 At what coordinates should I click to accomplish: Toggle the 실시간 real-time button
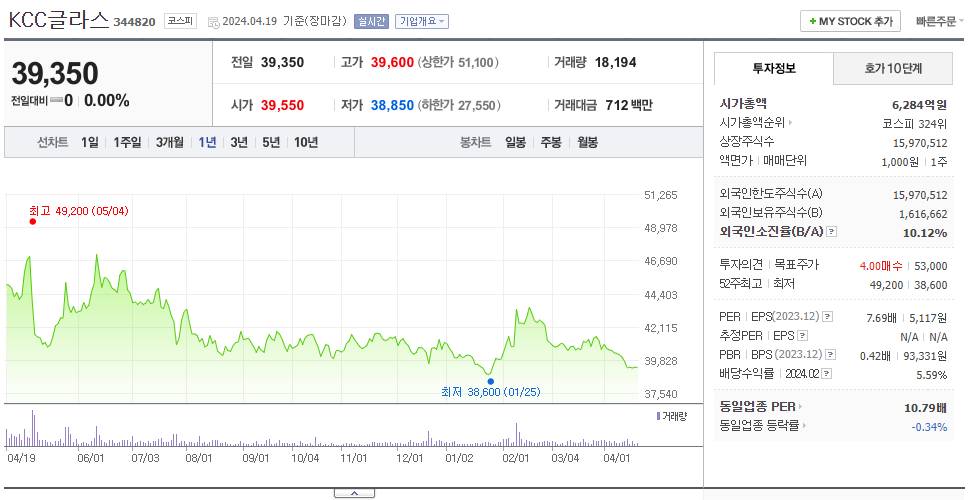(371, 21)
